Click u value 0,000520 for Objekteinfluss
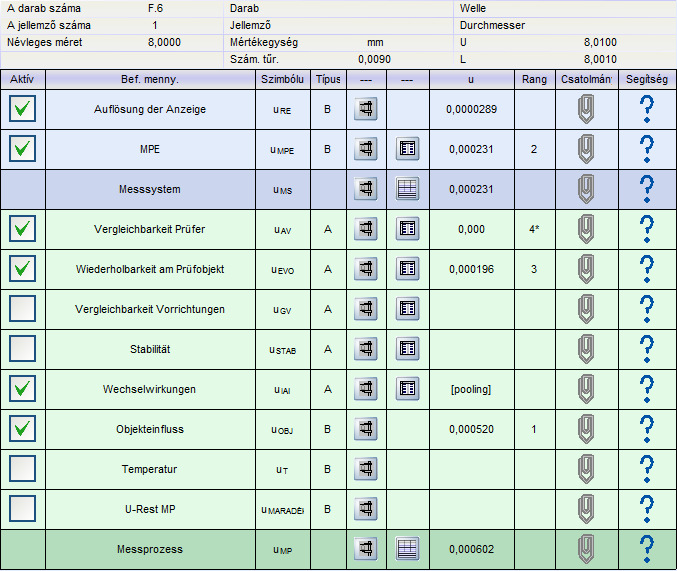This screenshot has width=677, height=571. point(471,429)
